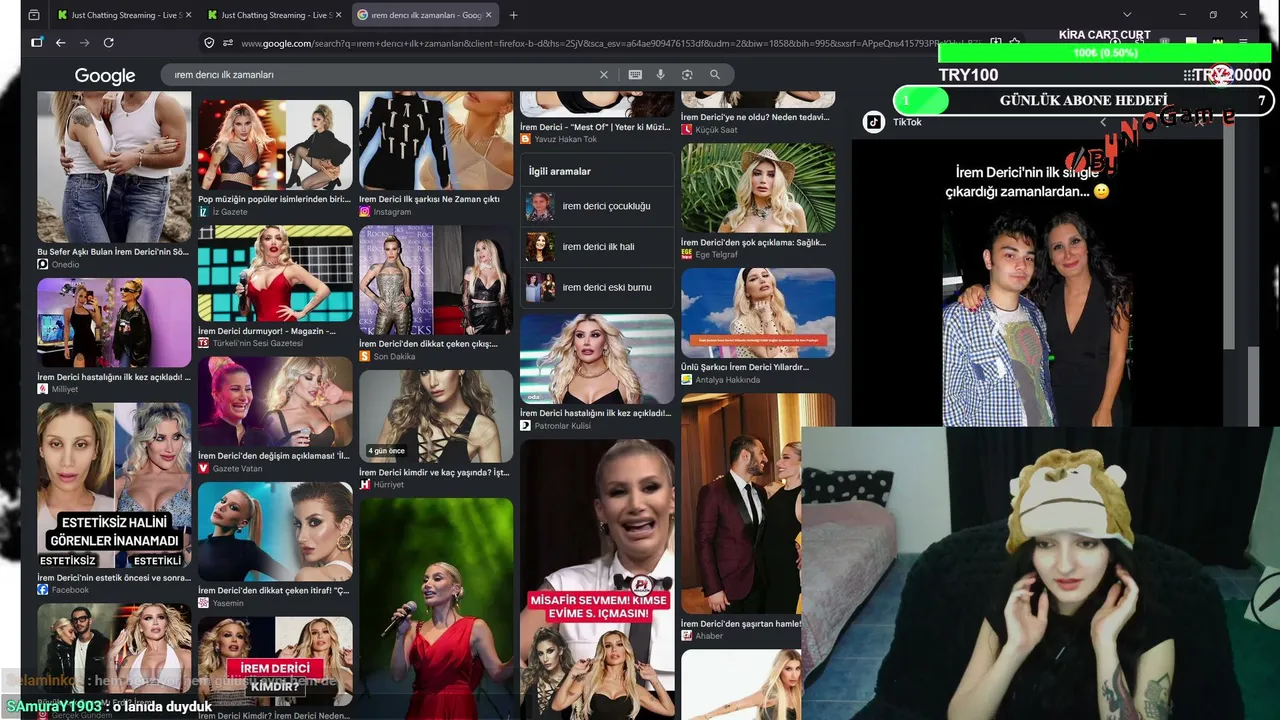Open Hürriyet 'İrem Derici kimdir ve kaç yaşında' result
Screen dimensions: 1280x720
click(x=434, y=473)
